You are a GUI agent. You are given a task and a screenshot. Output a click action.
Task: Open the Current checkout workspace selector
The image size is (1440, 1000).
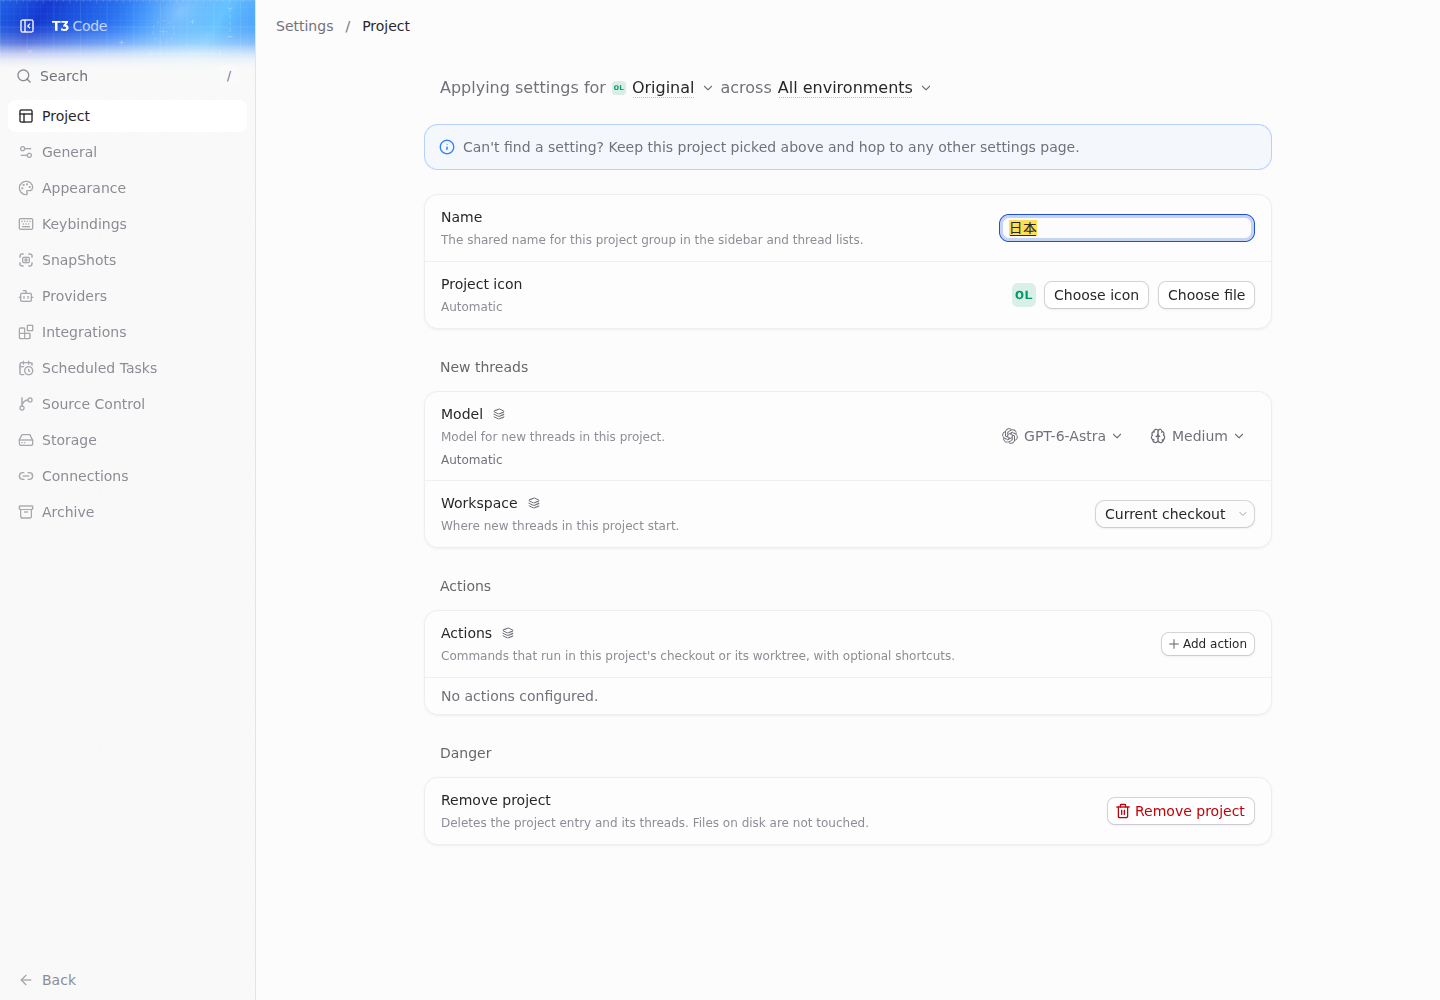1175,514
